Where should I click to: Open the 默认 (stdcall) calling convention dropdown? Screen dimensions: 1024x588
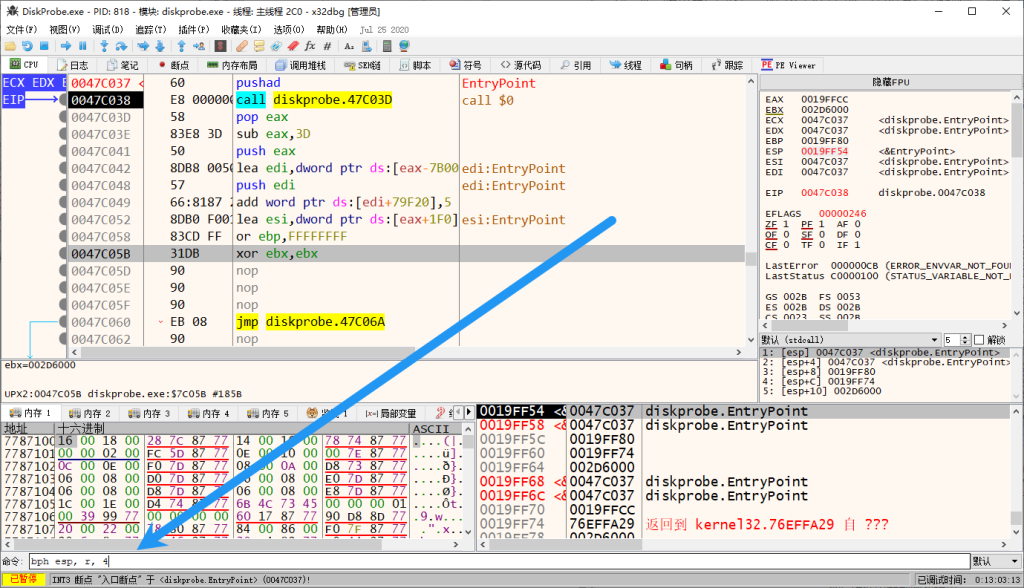(x=850, y=340)
